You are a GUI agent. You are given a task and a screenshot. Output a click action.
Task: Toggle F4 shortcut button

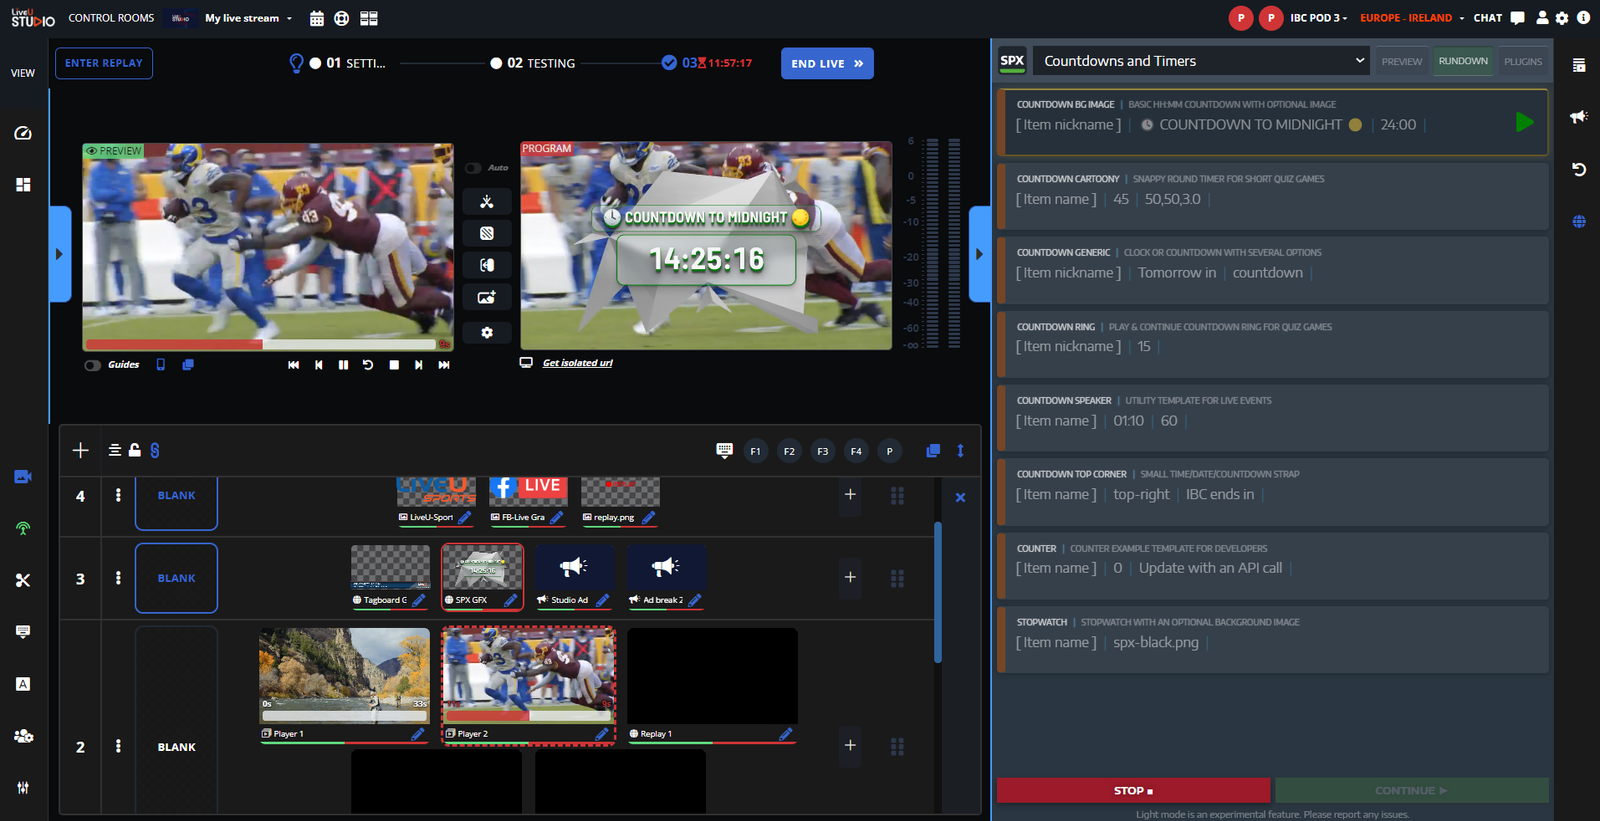(856, 451)
